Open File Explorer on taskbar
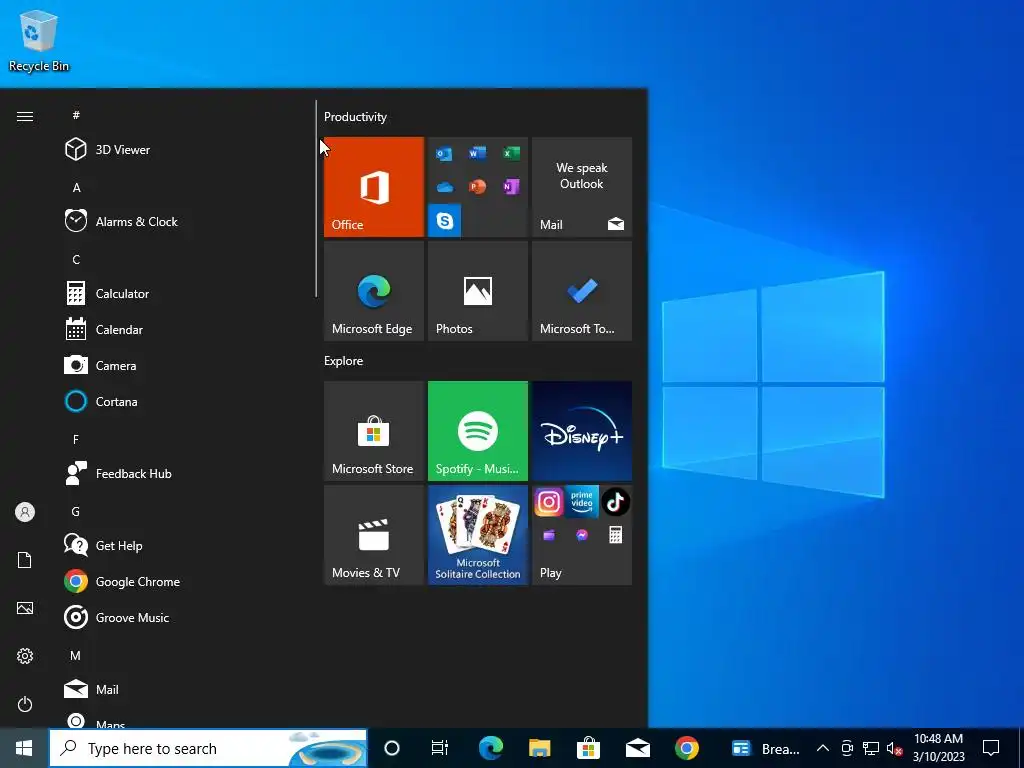This screenshot has height=768, width=1024. click(539, 748)
